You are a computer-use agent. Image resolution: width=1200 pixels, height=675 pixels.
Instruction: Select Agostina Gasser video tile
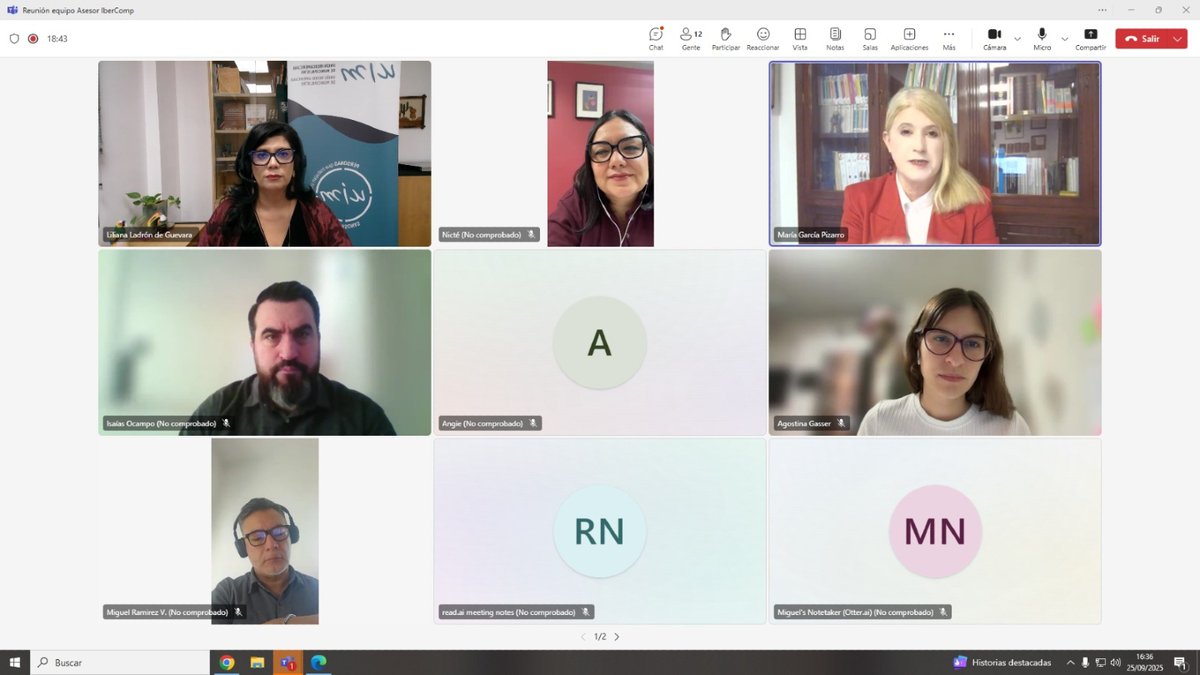click(x=935, y=343)
